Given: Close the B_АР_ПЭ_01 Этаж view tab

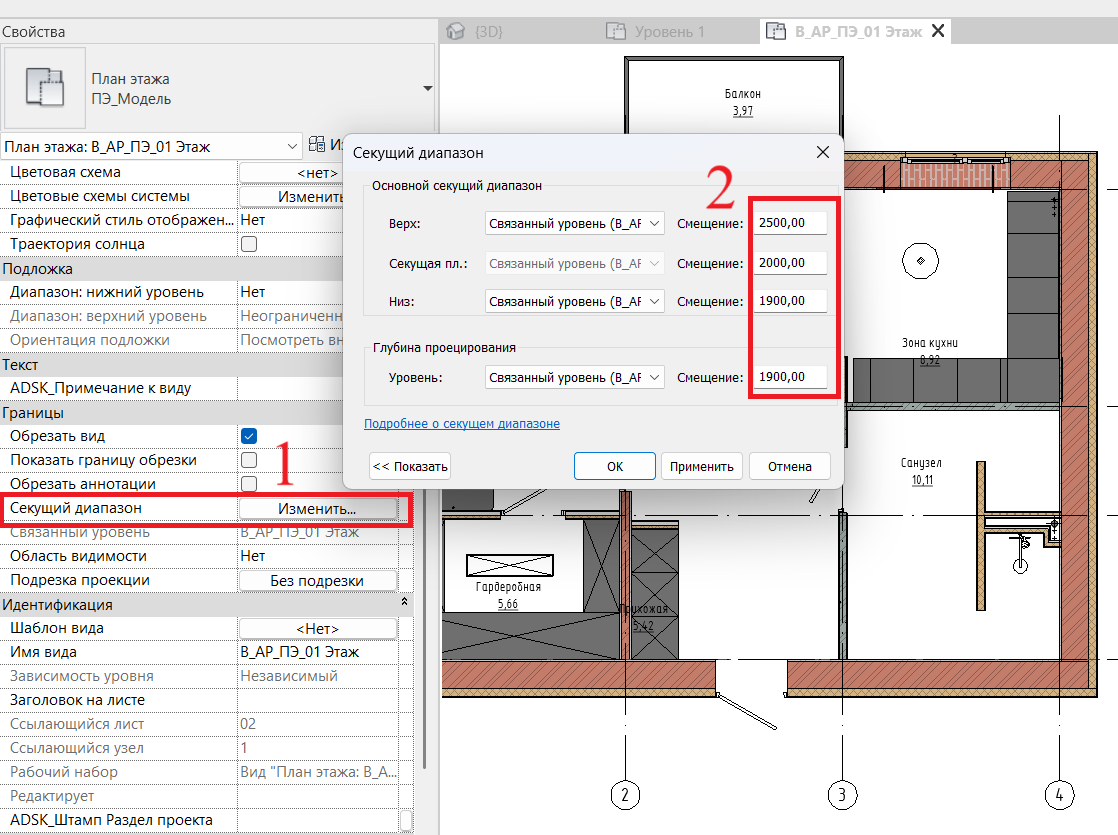Looking at the screenshot, I should [x=938, y=31].
